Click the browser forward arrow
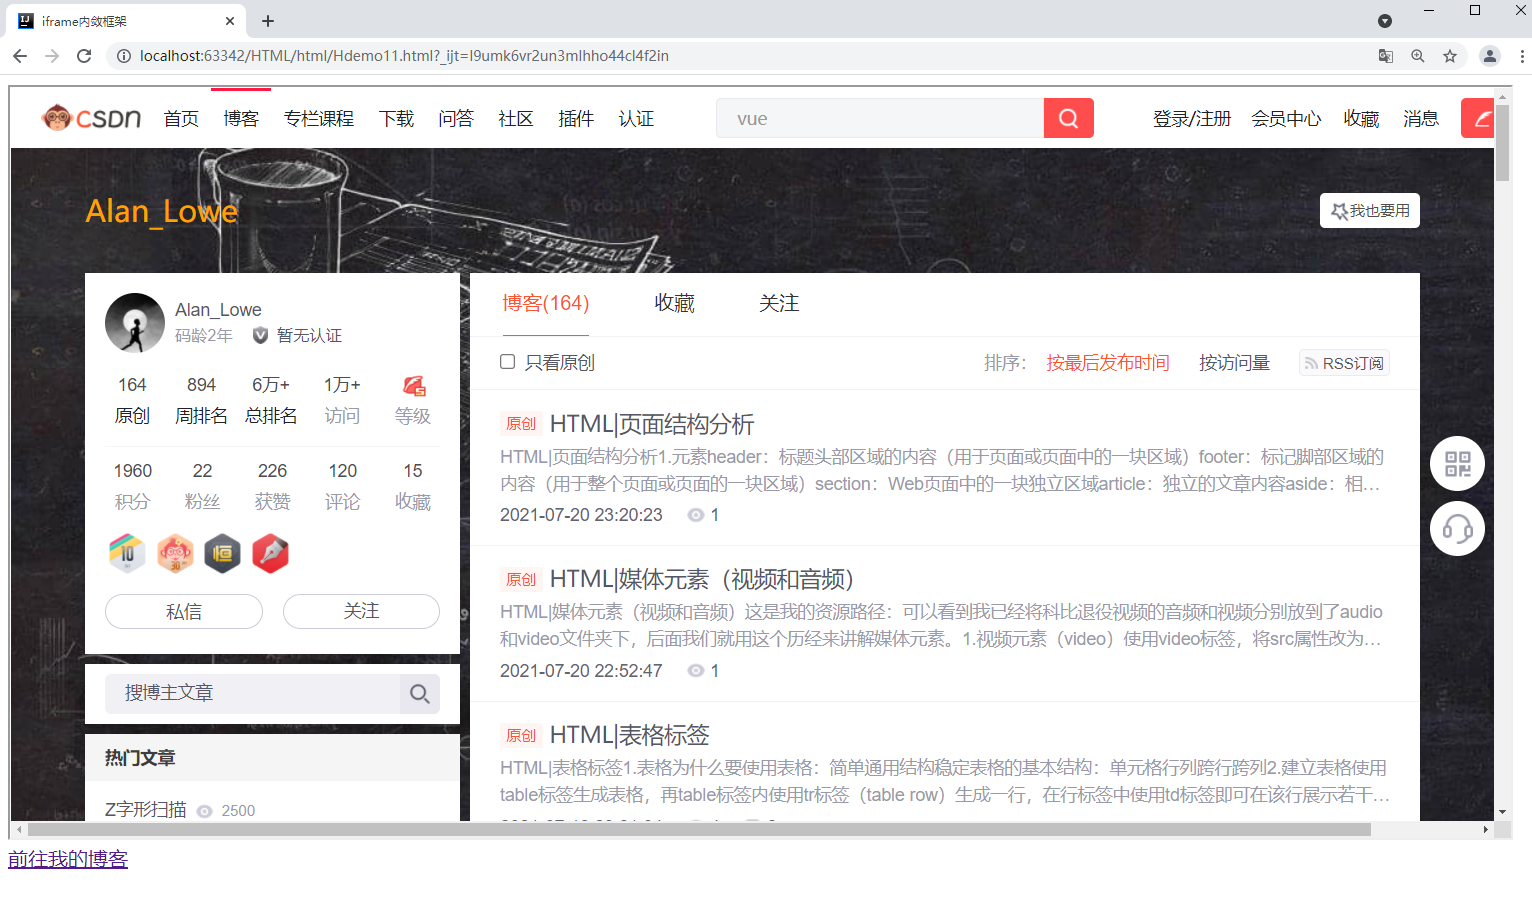The image size is (1532, 914). (x=52, y=56)
